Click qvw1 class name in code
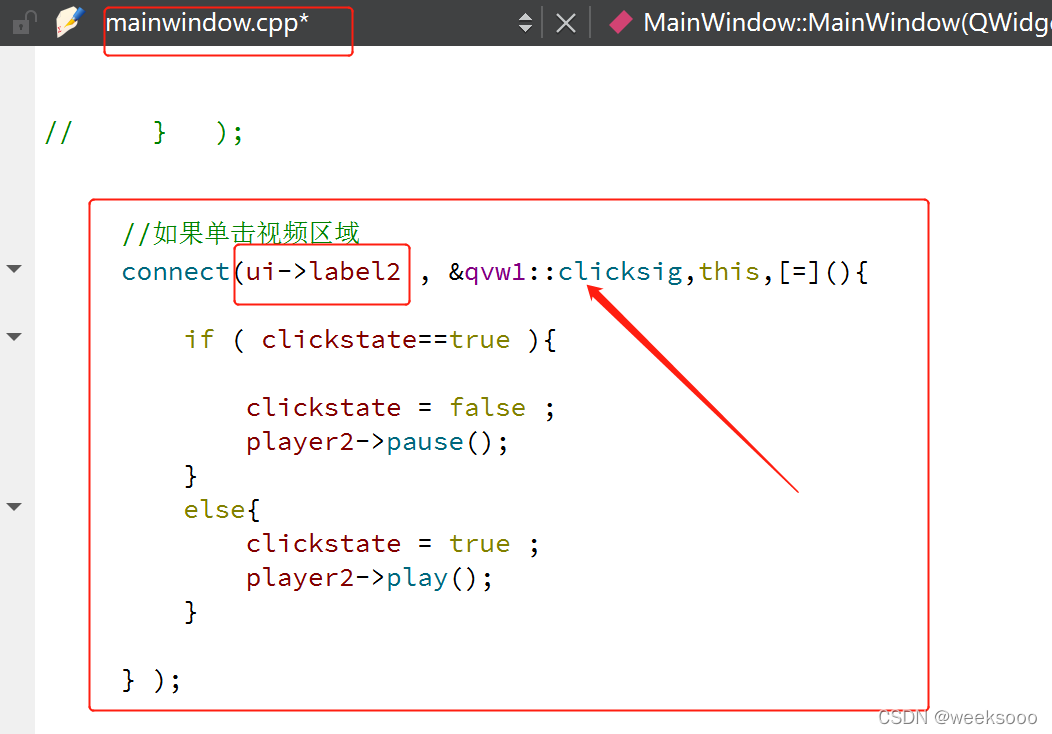Viewport: 1052px width, 734px height. click(495, 272)
